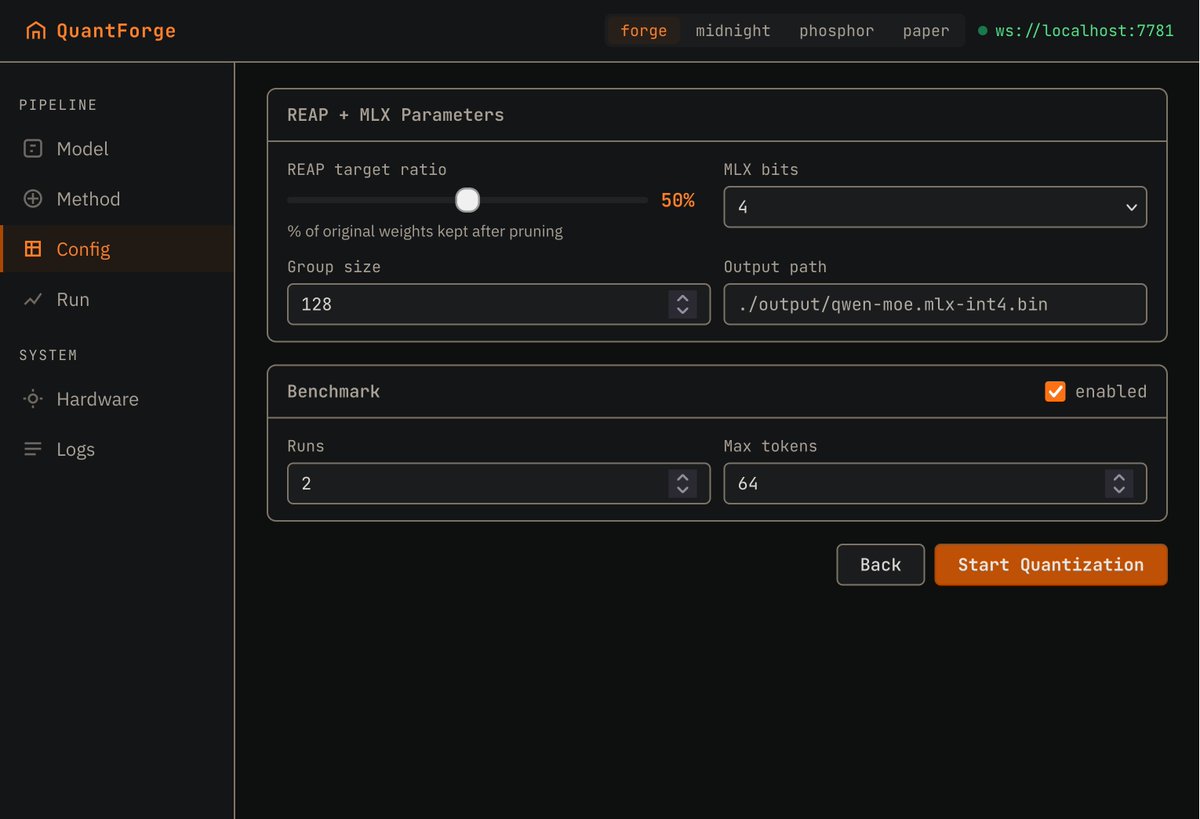The image size is (1200, 819).
Task: Decrement Runs with the down arrow
Action: [x=682, y=491]
